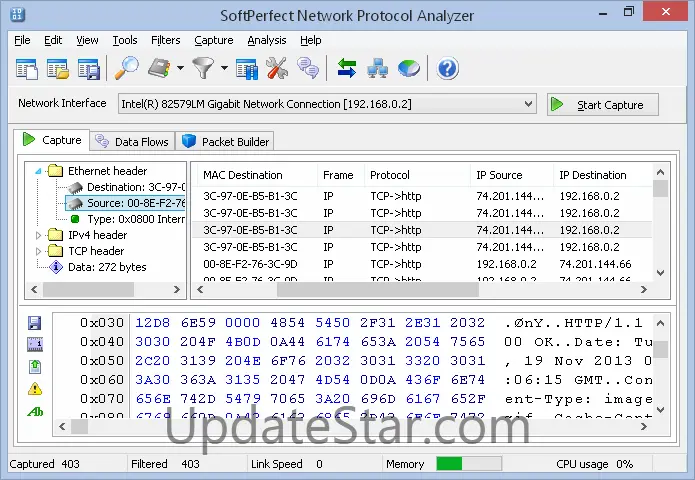Click the open capture file toolbar icon
This screenshot has width=695, height=480.
(x=58, y=69)
